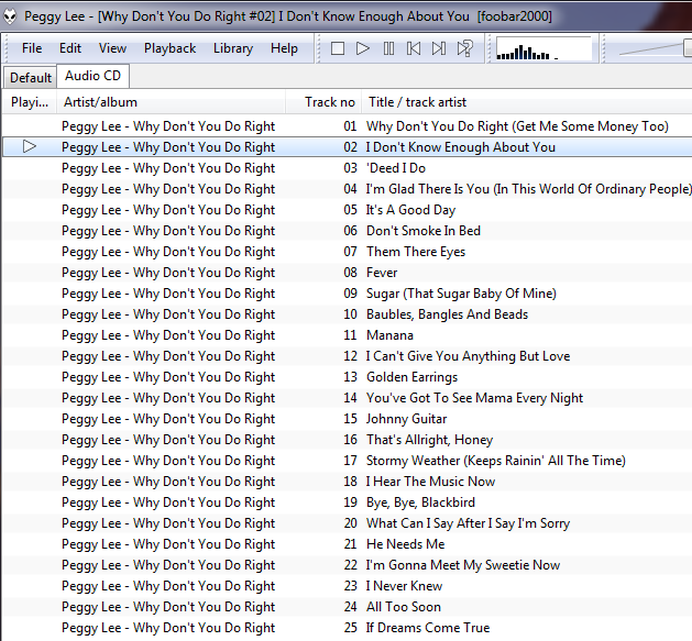Select track I Hear The Music Now
692x641 pixels.
tap(347, 482)
